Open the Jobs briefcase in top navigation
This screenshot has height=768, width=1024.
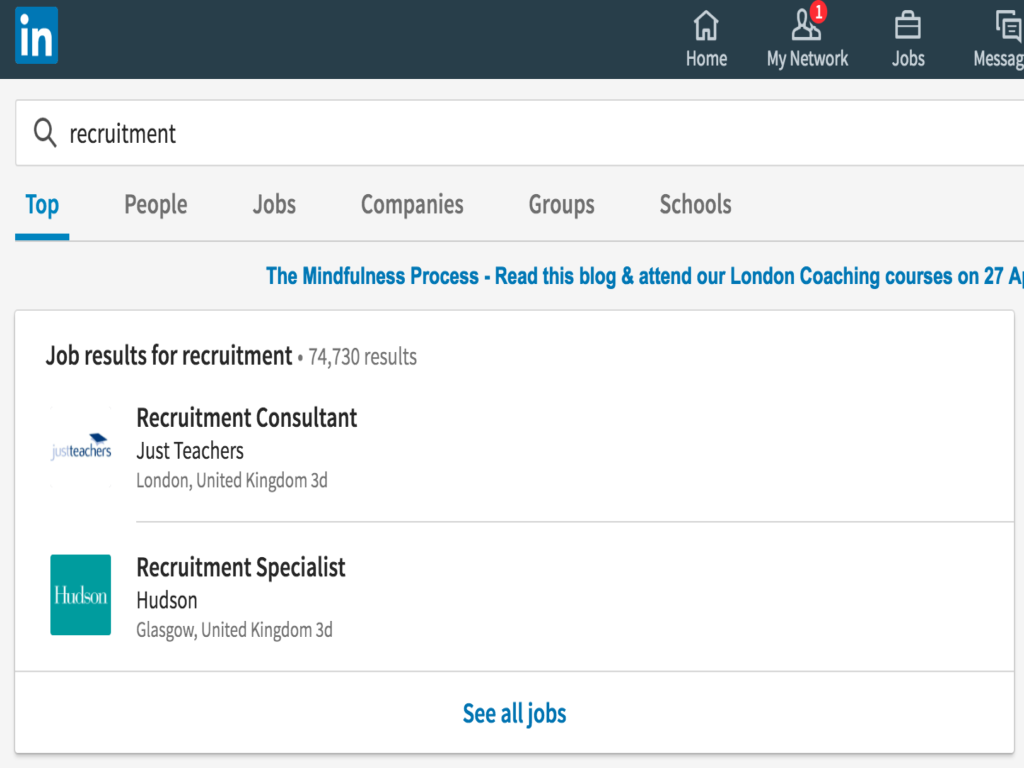coord(908,39)
